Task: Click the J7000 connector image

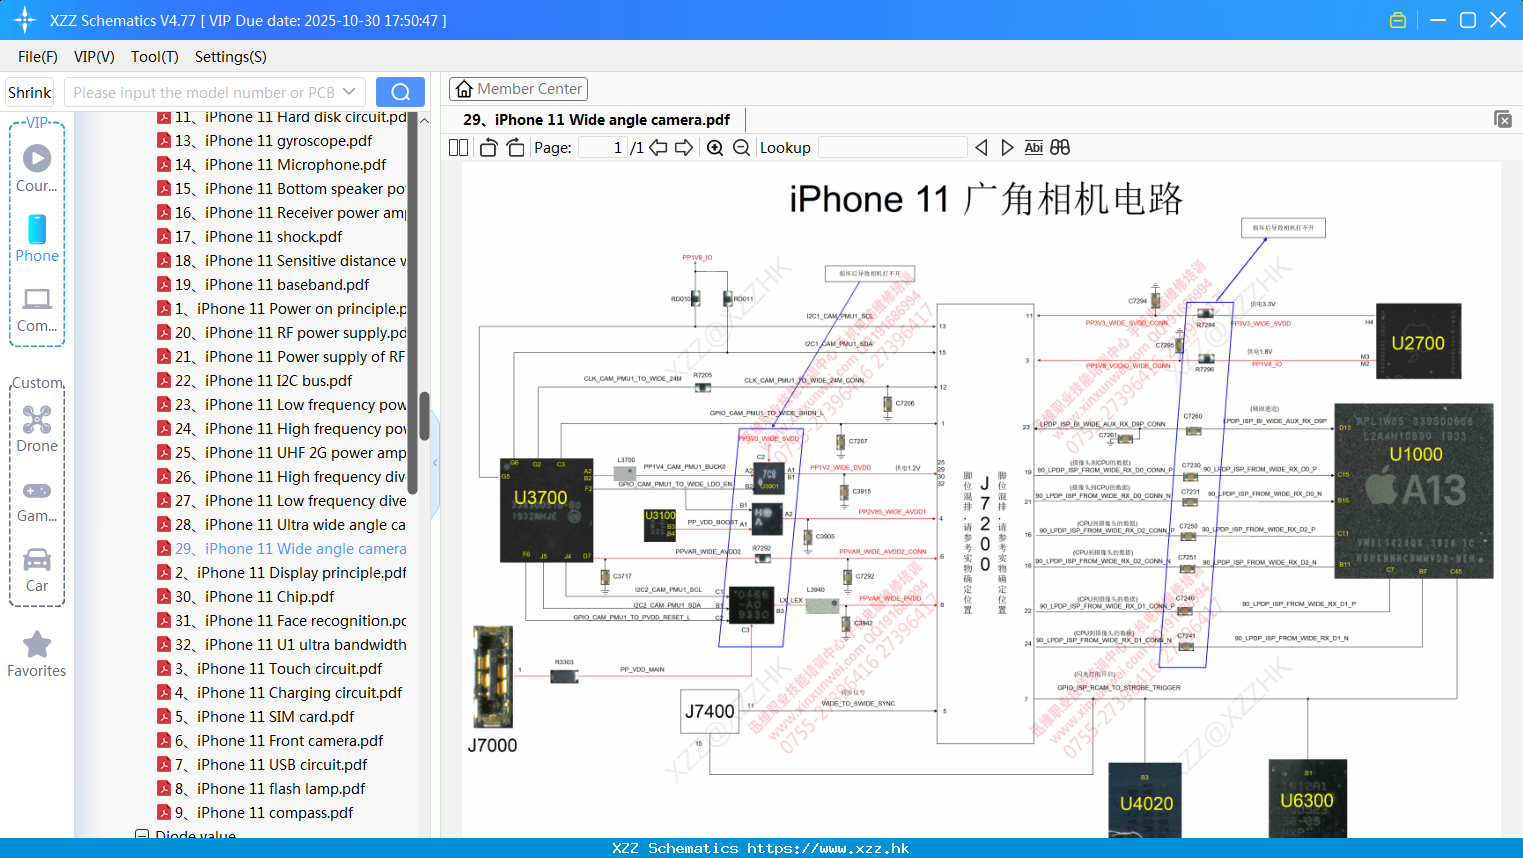Action: click(x=493, y=677)
